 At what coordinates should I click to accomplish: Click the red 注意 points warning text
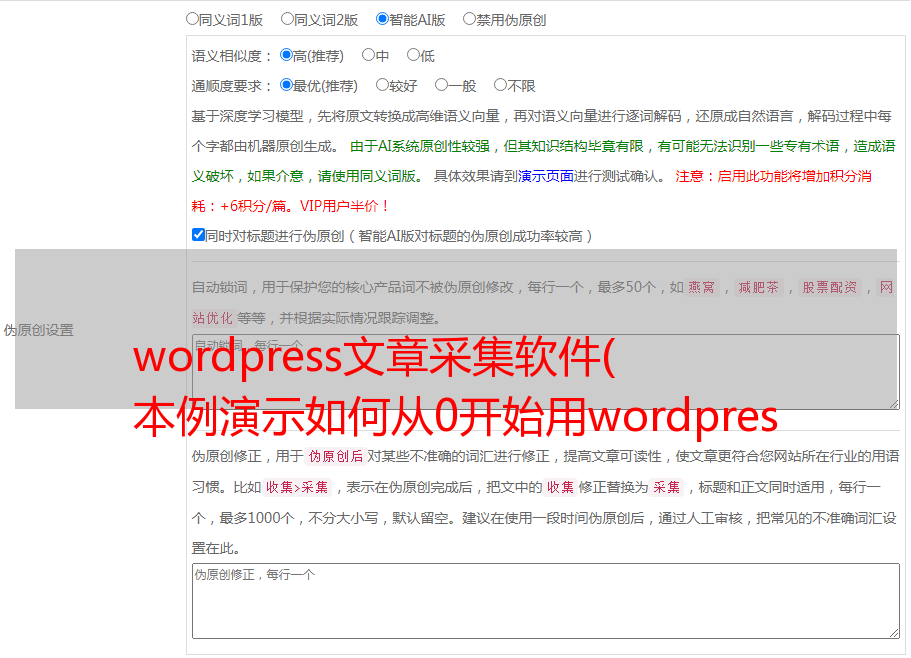pyautogui.click(x=532, y=191)
